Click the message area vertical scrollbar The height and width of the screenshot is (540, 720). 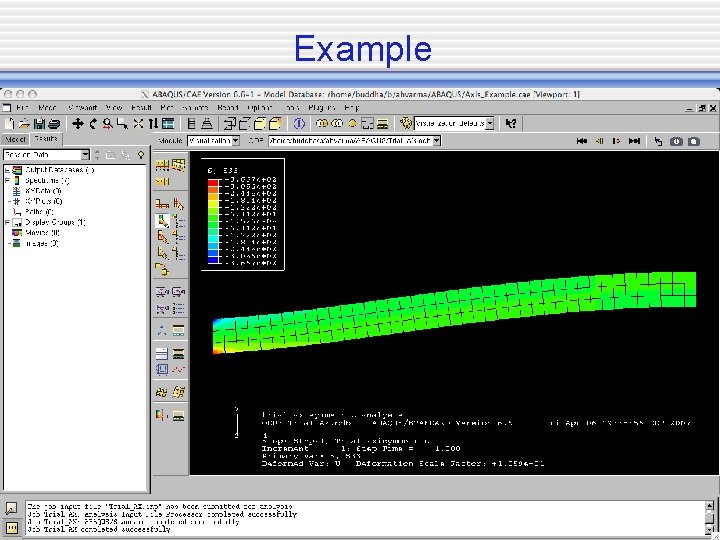tap(710, 518)
